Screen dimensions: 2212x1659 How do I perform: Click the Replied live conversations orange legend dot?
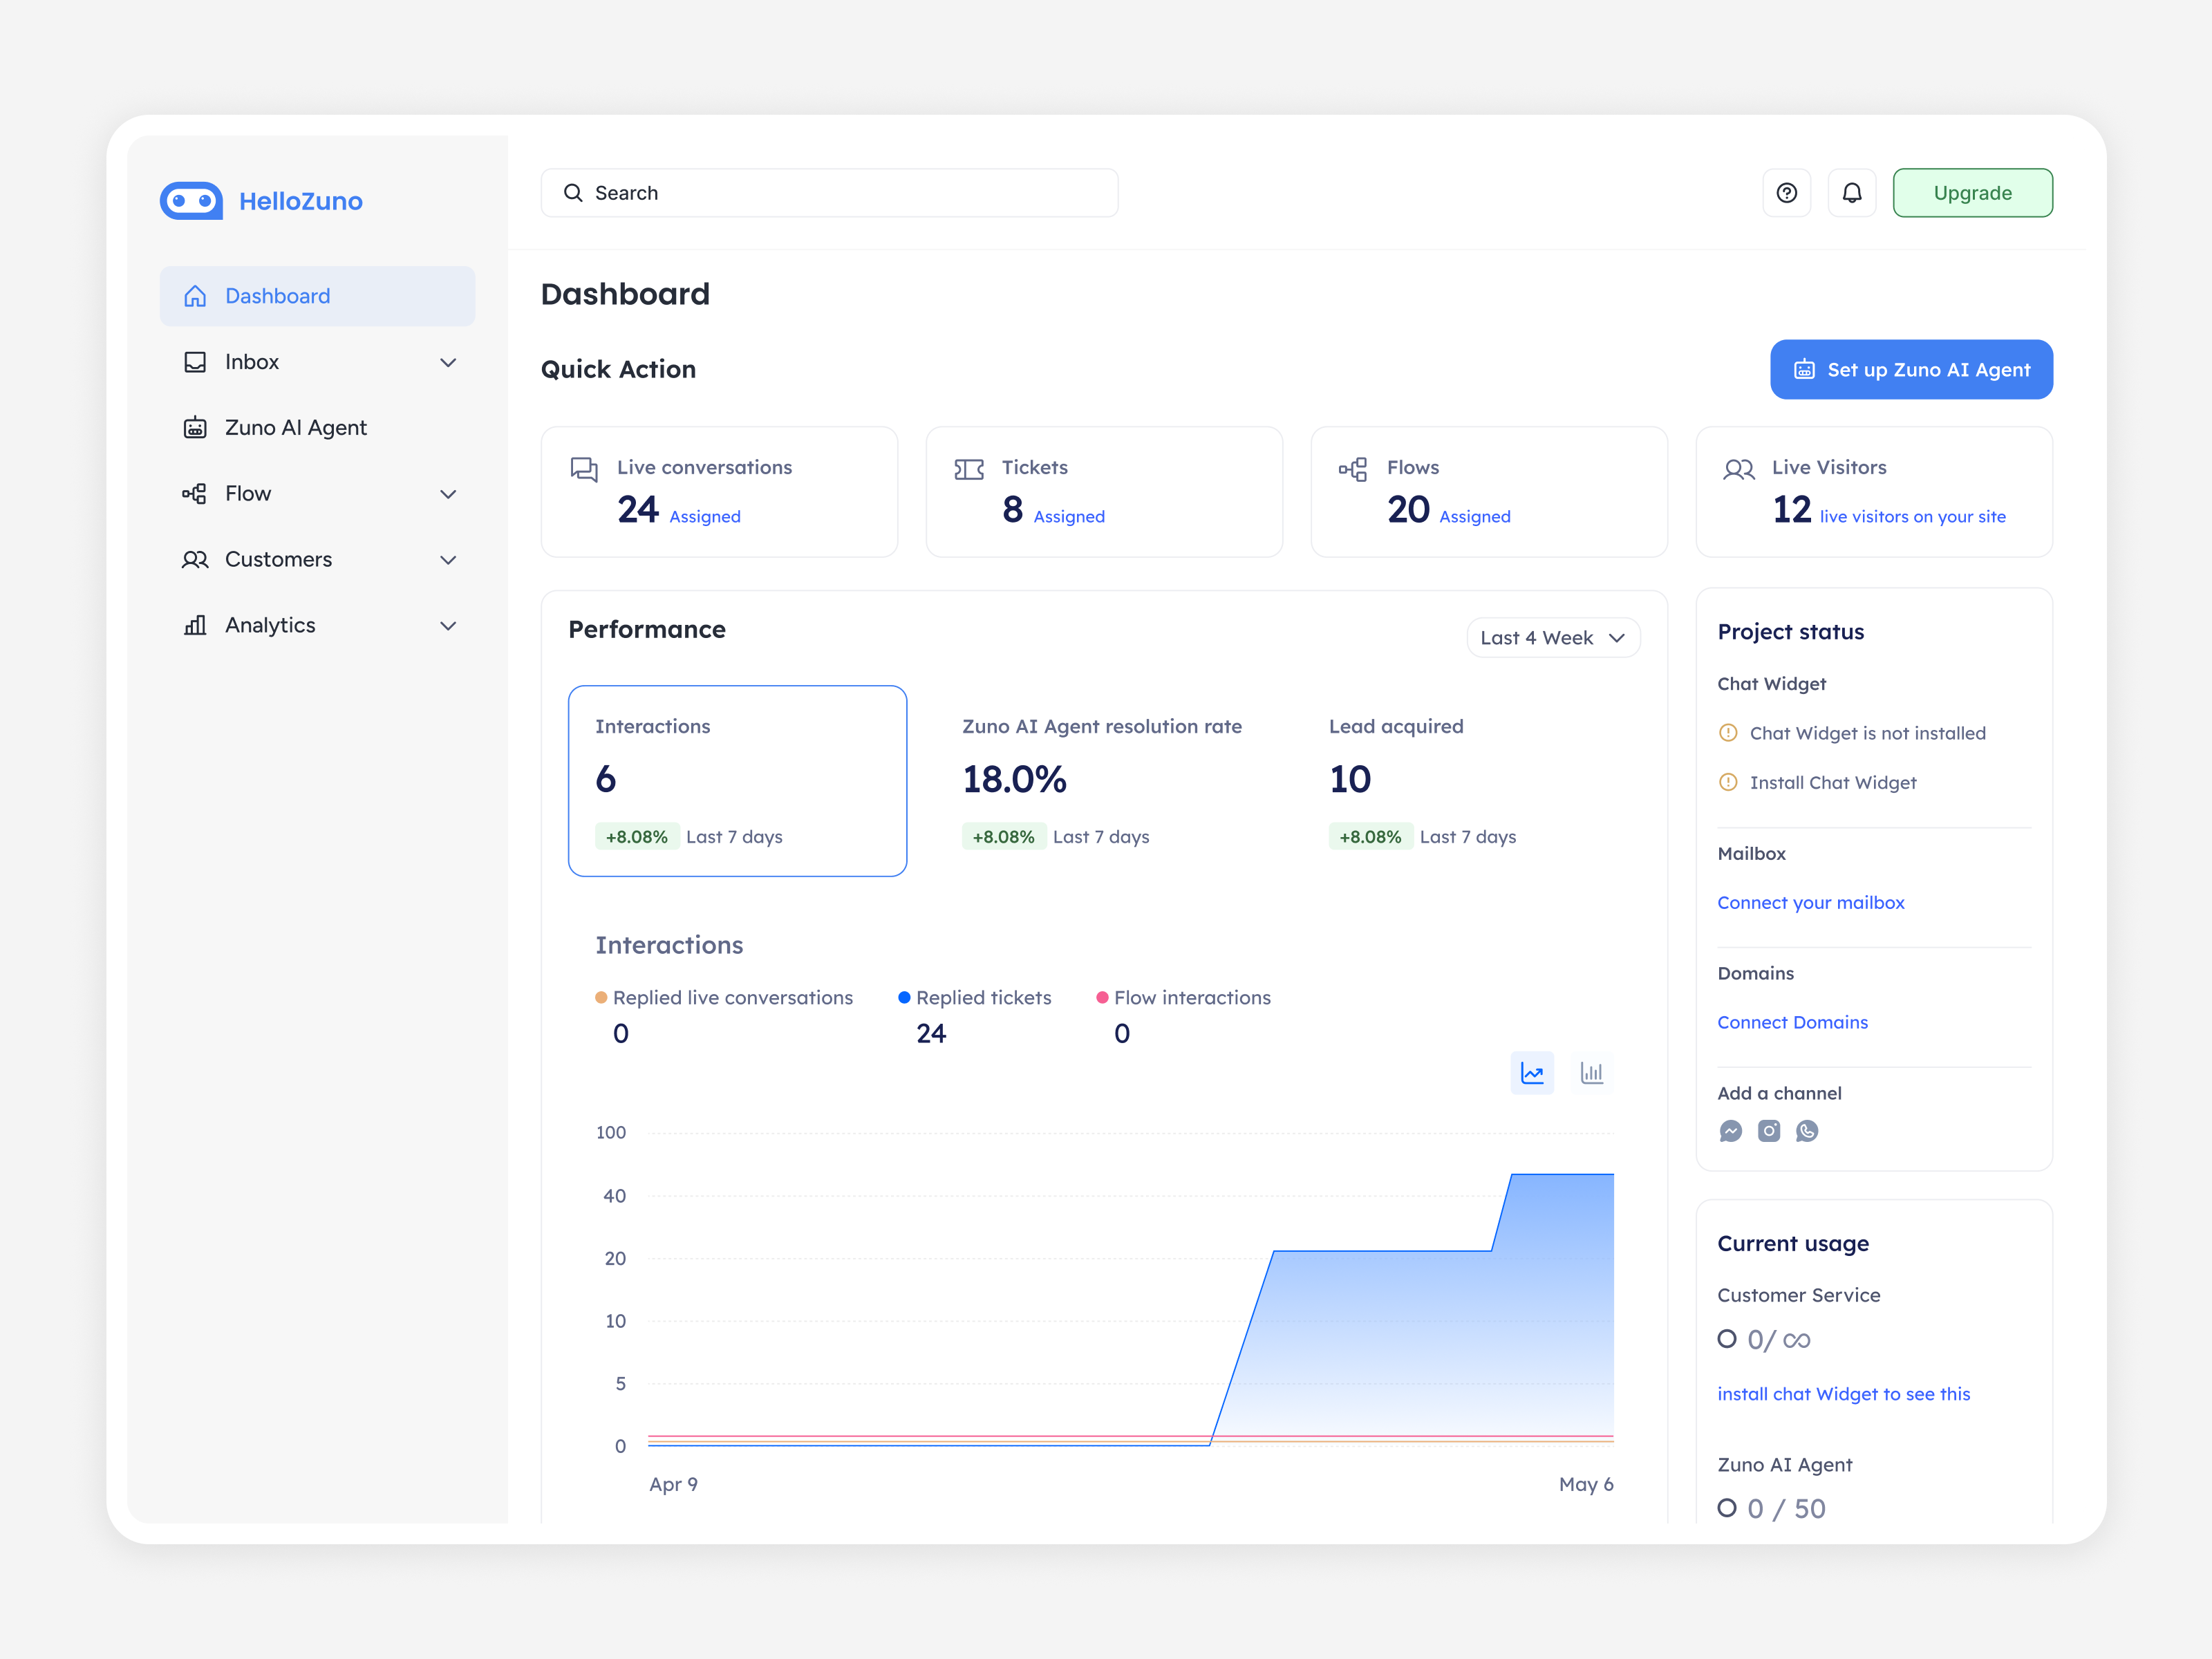[x=601, y=998]
